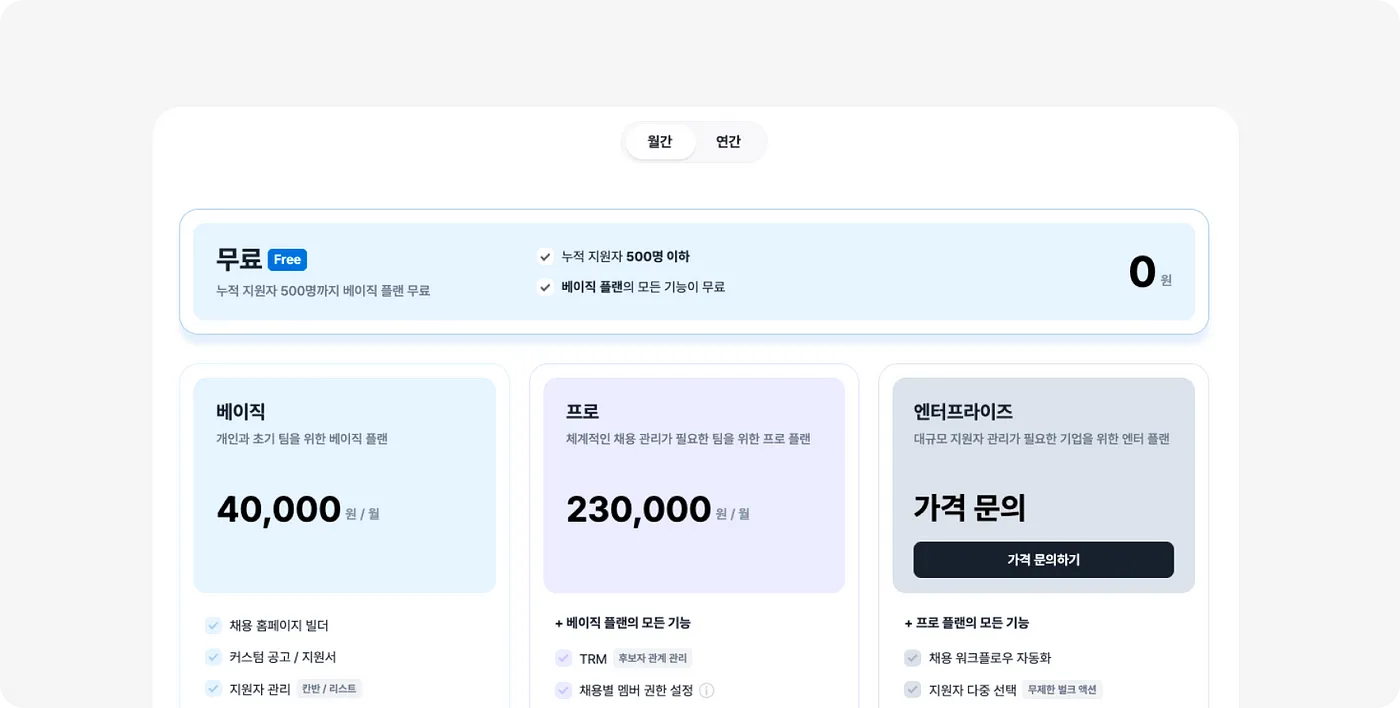Click the text + 베이직 플랜의 모든 기능
The image size is (1400, 708).
coord(623,623)
